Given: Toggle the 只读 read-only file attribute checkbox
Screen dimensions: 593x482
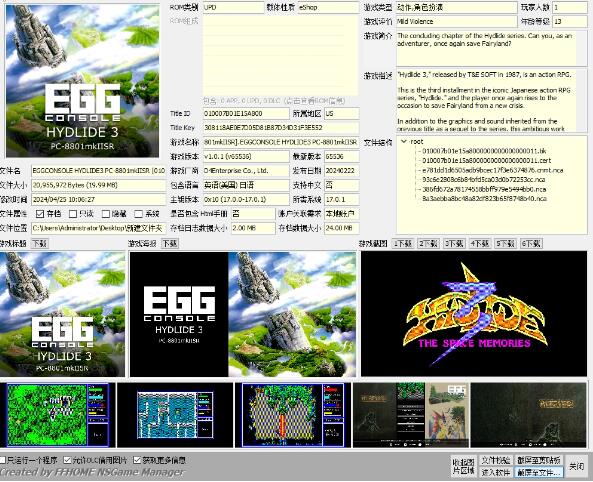Looking at the screenshot, I should pos(73,214).
